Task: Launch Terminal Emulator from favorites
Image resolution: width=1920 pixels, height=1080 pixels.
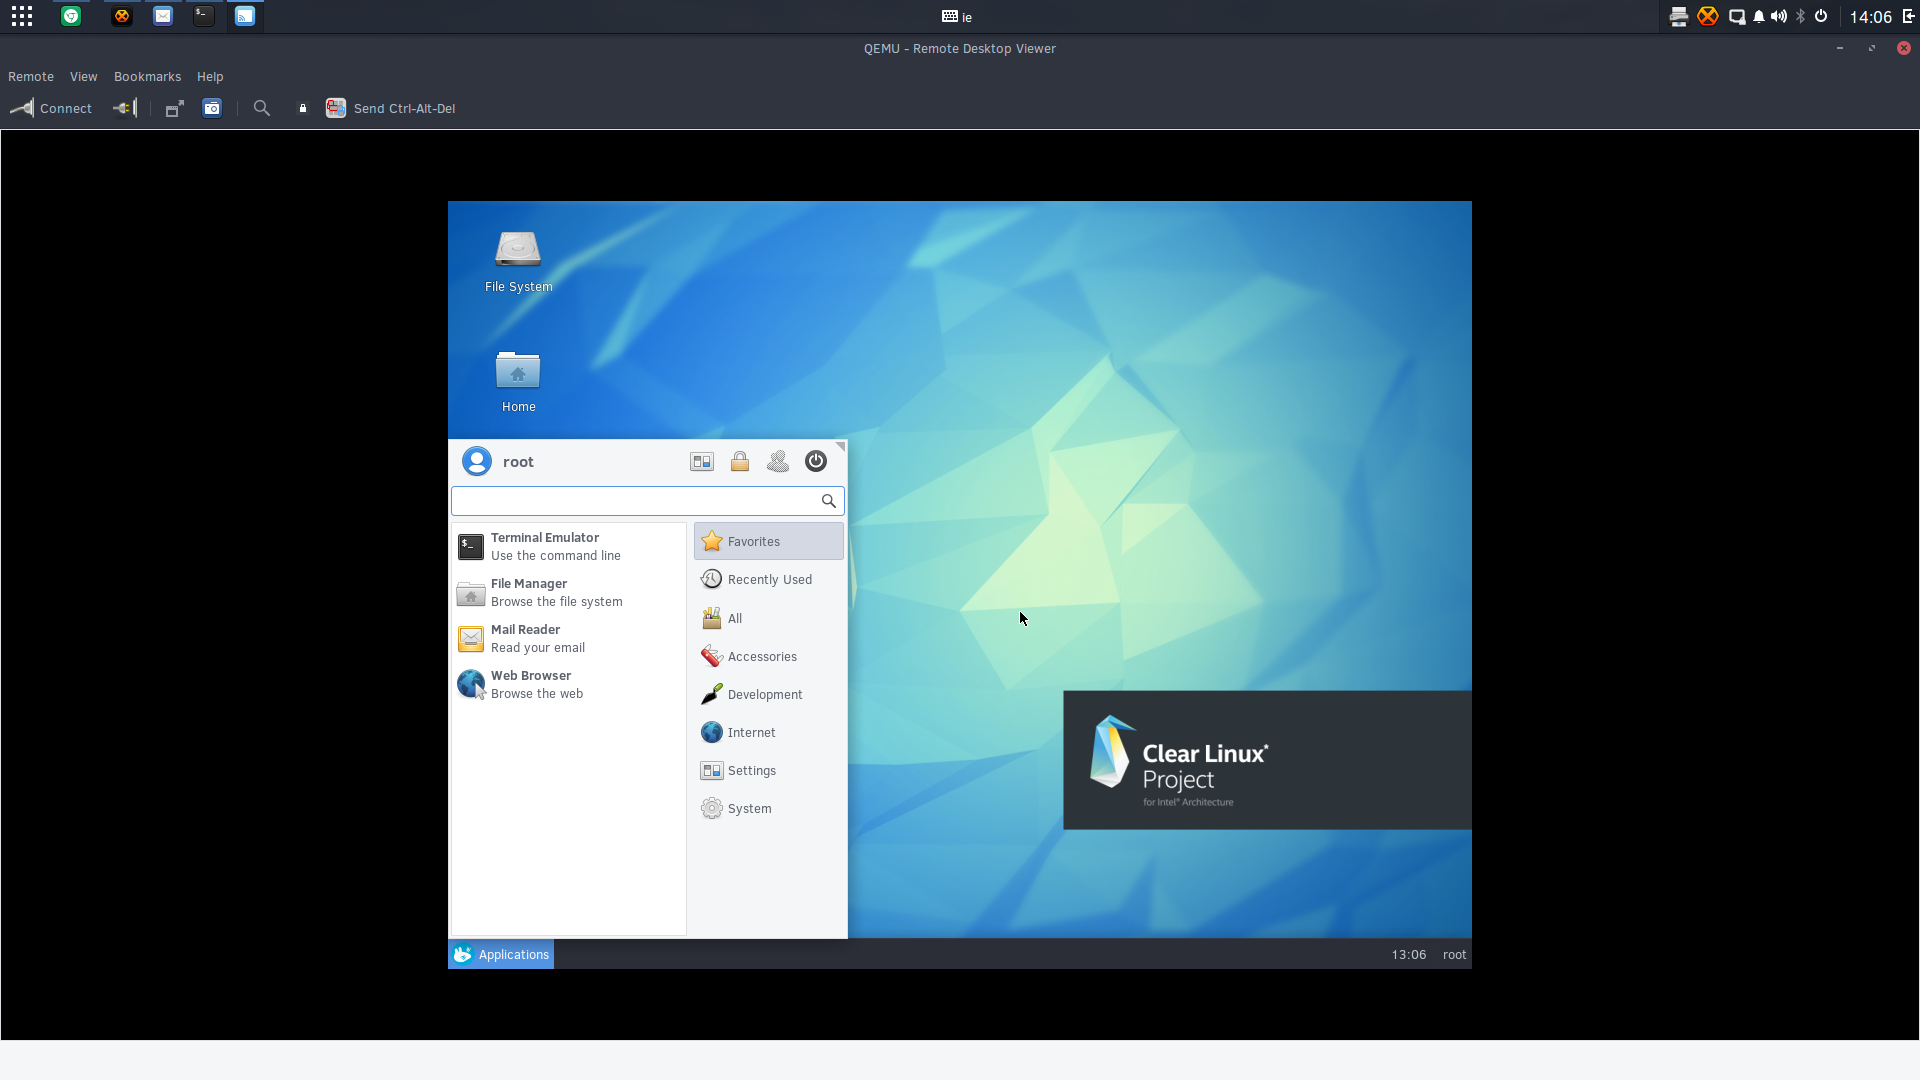Action: pos(568,547)
